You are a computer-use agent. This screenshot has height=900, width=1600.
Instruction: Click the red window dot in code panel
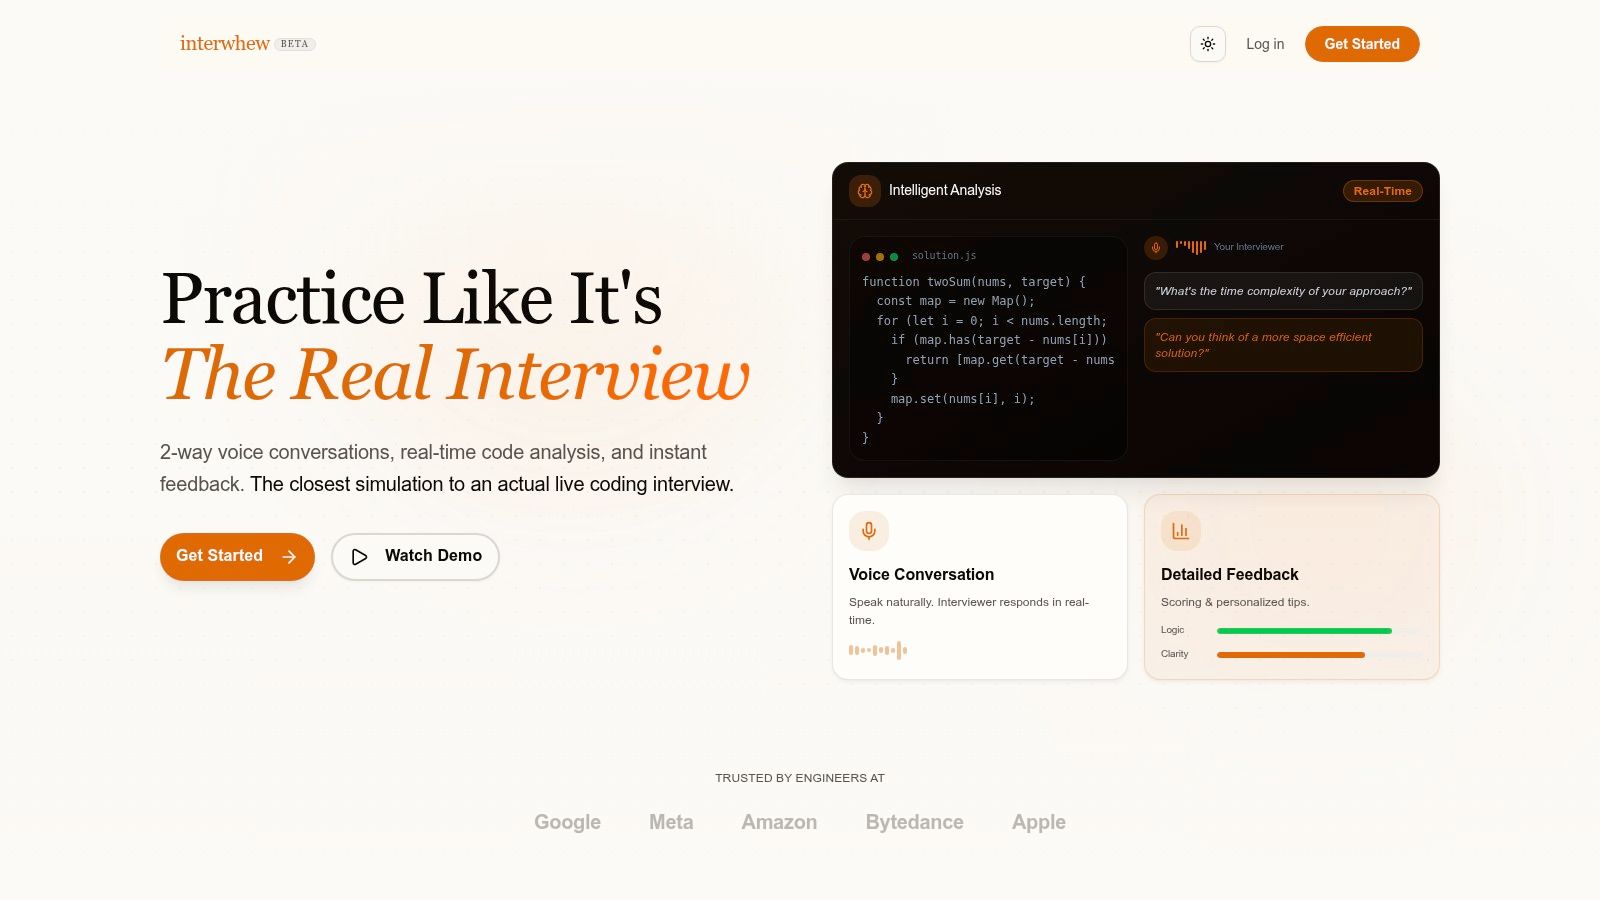866,257
